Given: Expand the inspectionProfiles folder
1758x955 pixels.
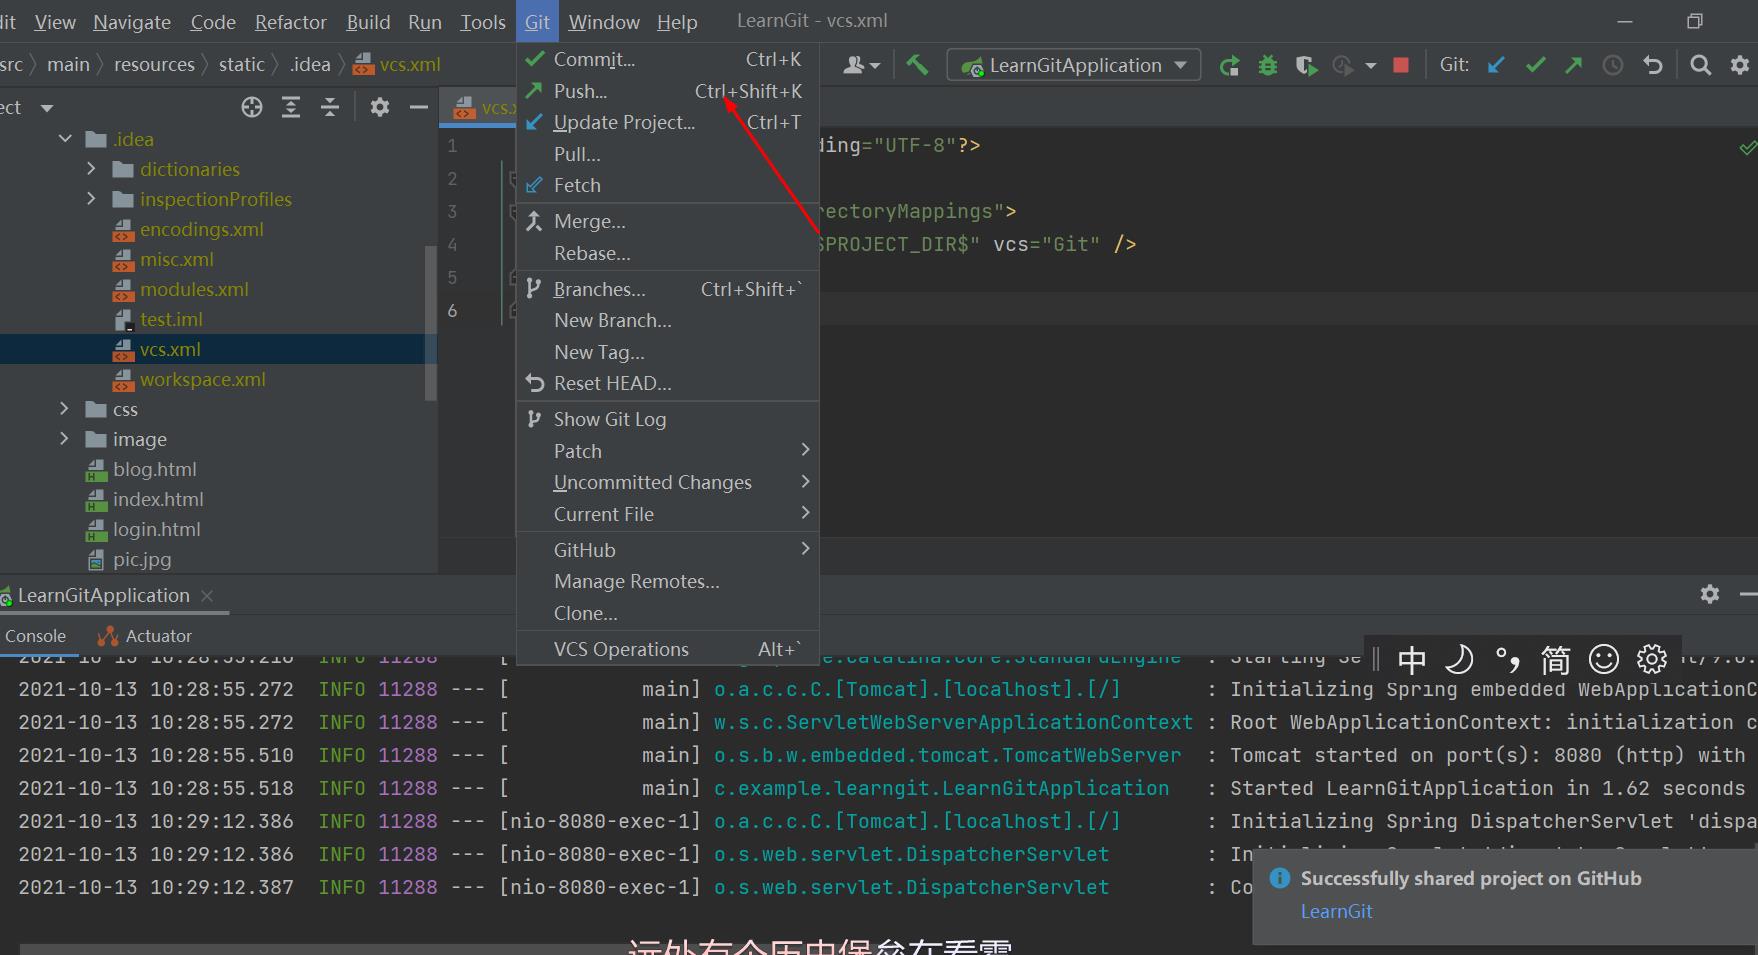Looking at the screenshot, I should click(x=91, y=199).
